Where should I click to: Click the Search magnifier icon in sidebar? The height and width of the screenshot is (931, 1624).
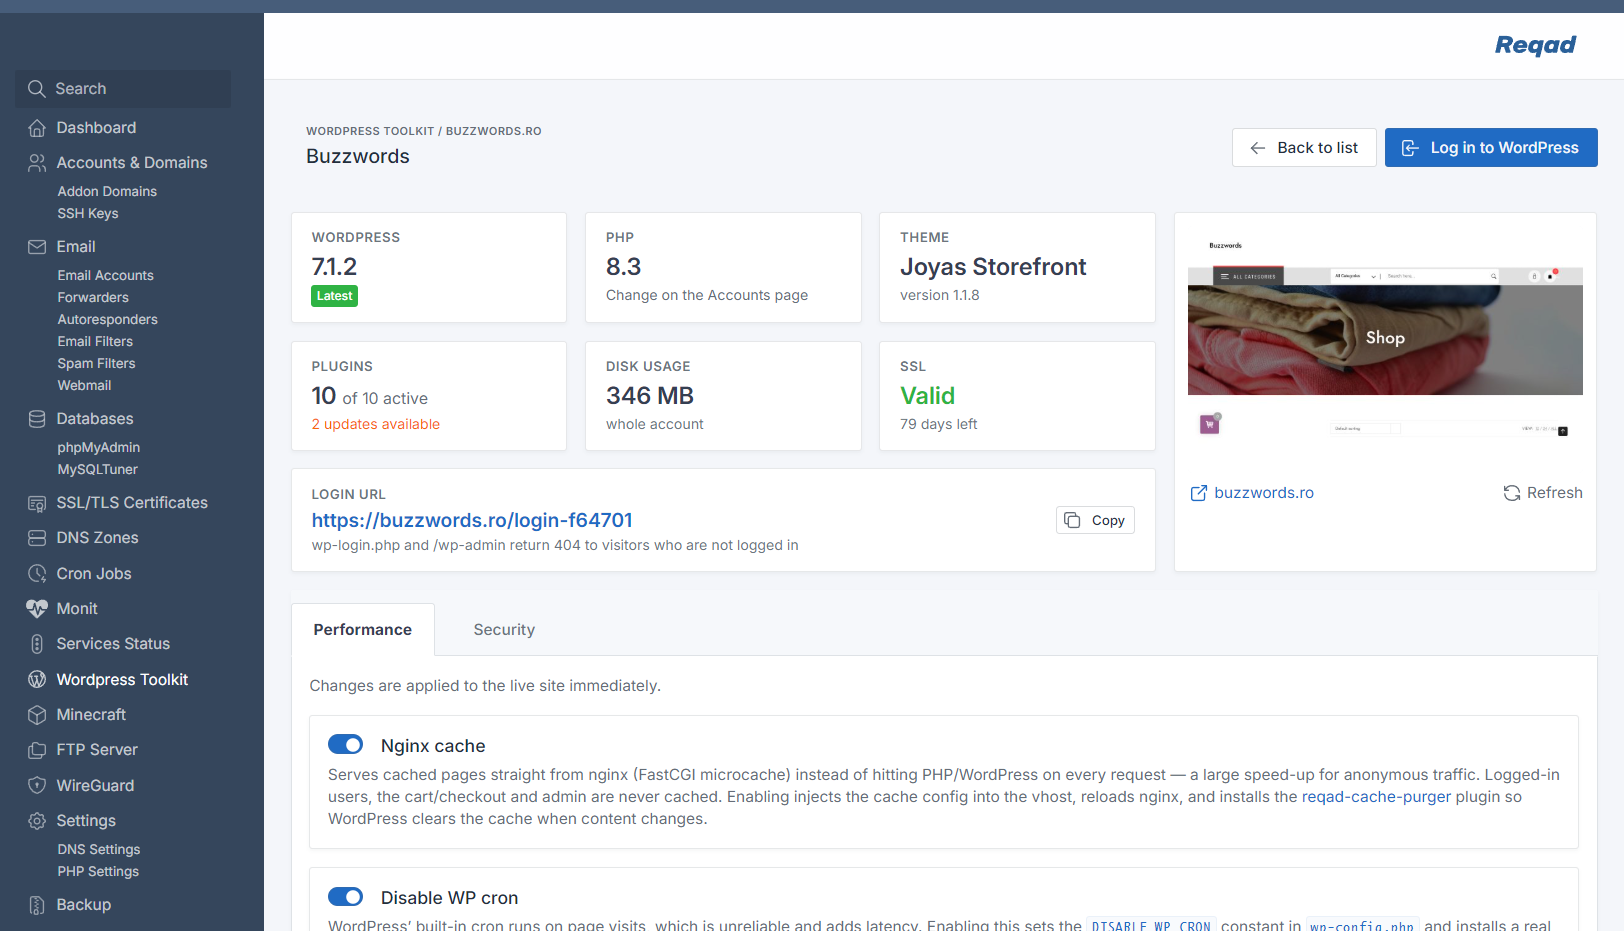pyautogui.click(x=37, y=89)
